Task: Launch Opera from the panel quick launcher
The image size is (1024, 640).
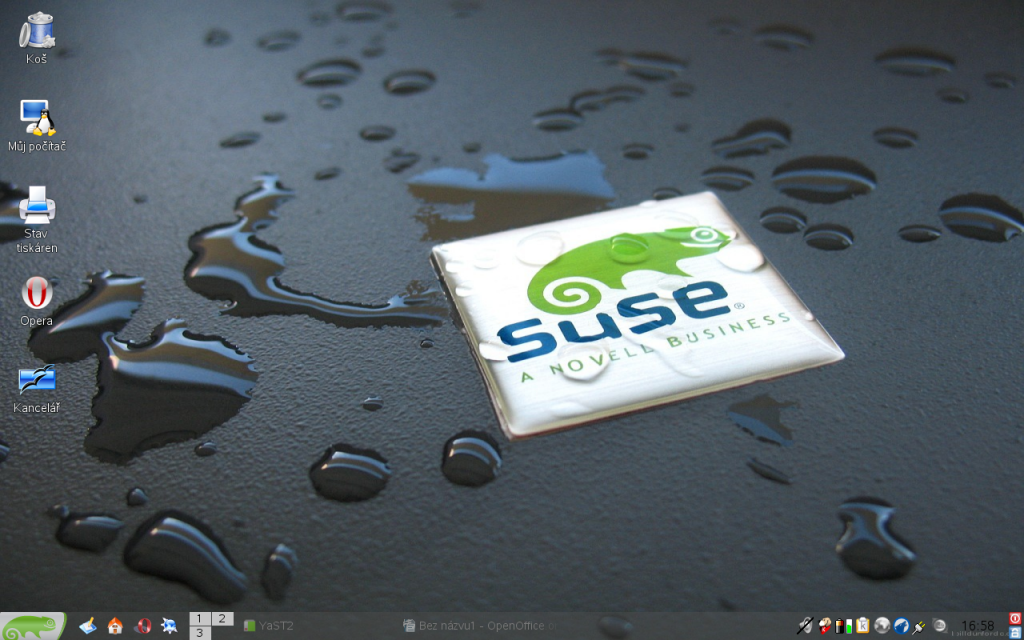Action: coord(142,626)
